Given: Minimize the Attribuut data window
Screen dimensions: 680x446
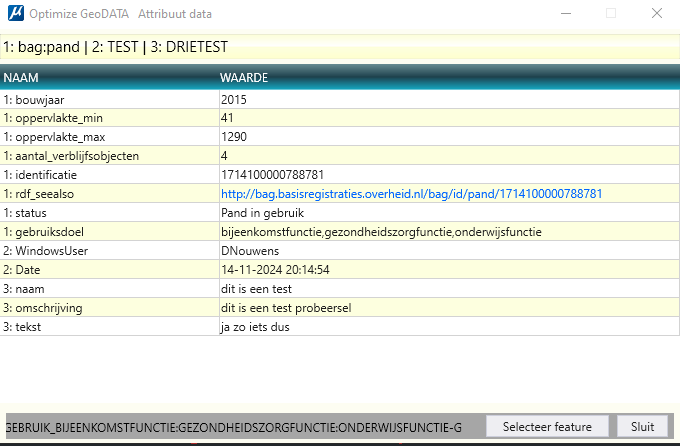Looking at the screenshot, I should [x=566, y=13].
